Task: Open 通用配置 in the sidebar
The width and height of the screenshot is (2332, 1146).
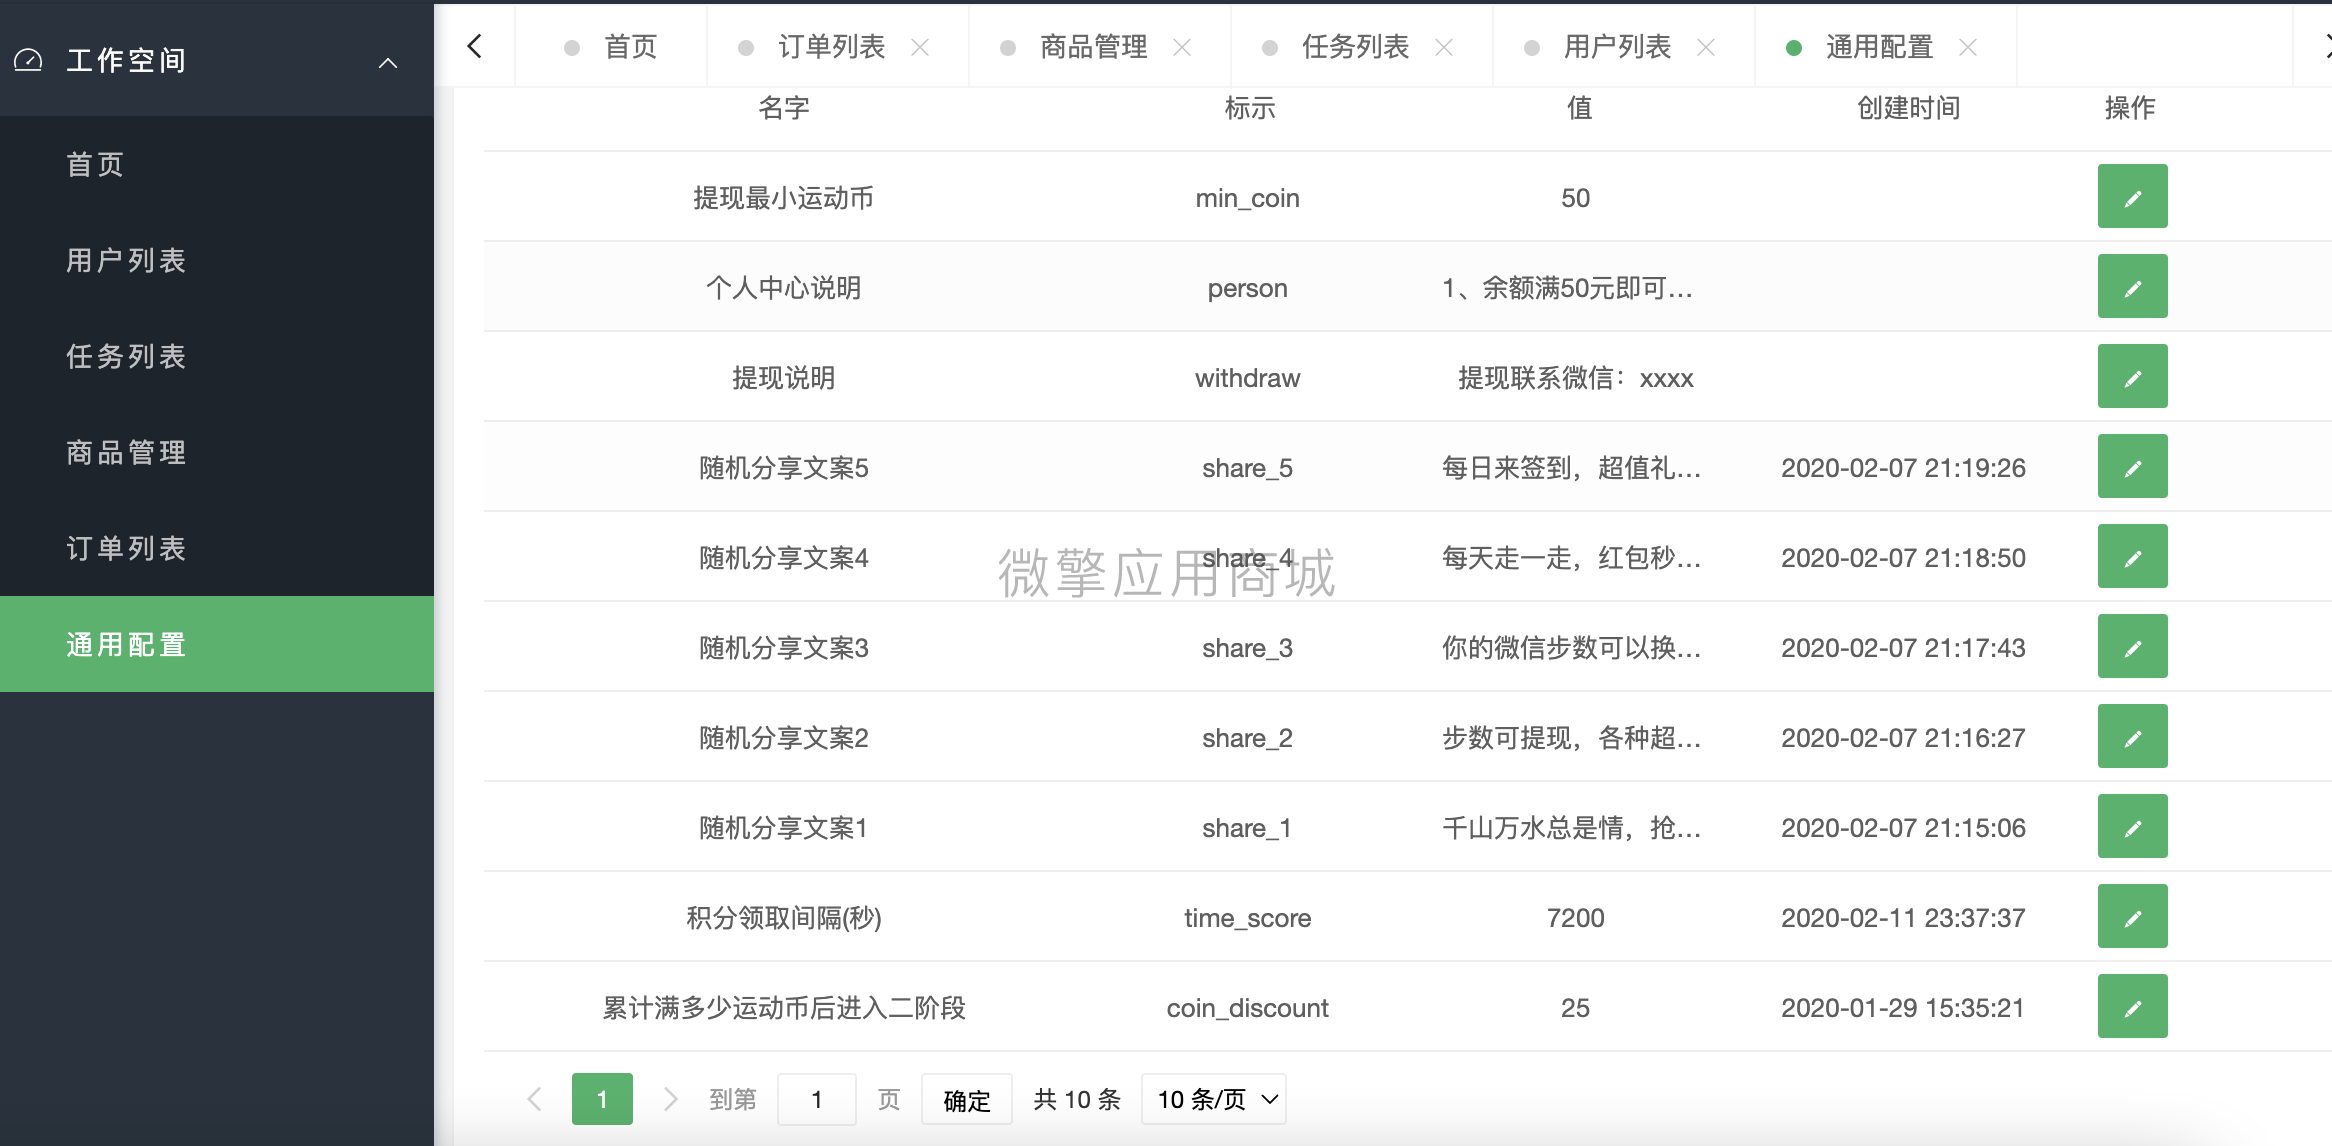Action: 217,644
